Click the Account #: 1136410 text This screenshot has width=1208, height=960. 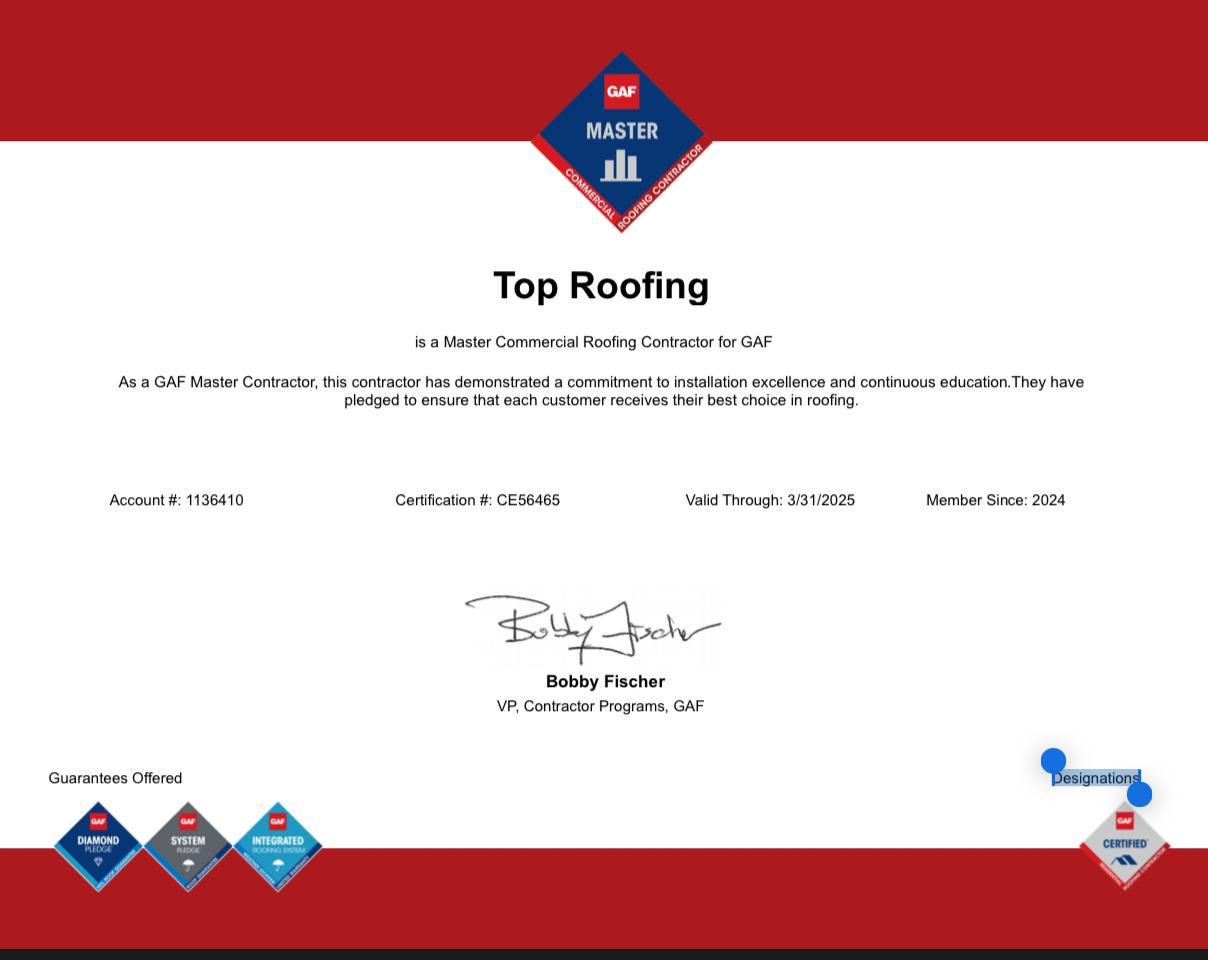pos(176,500)
